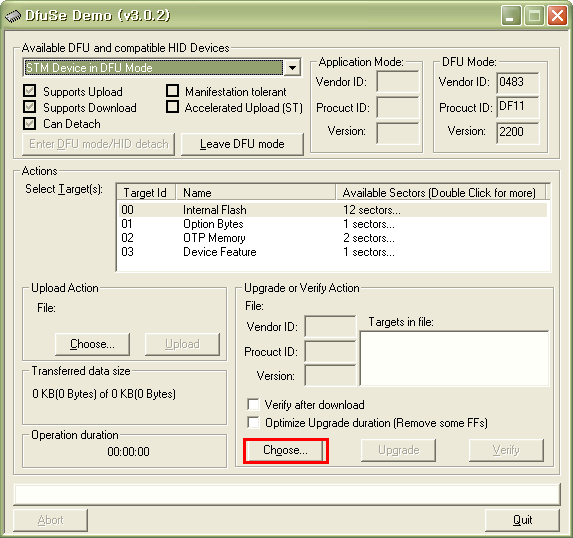Quit the application via Quit button
573x538 pixels.
pyautogui.click(x=523, y=520)
